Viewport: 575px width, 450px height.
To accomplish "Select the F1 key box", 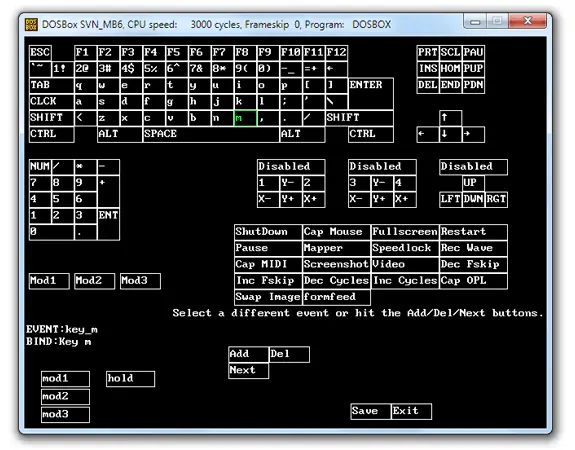I will (85, 52).
